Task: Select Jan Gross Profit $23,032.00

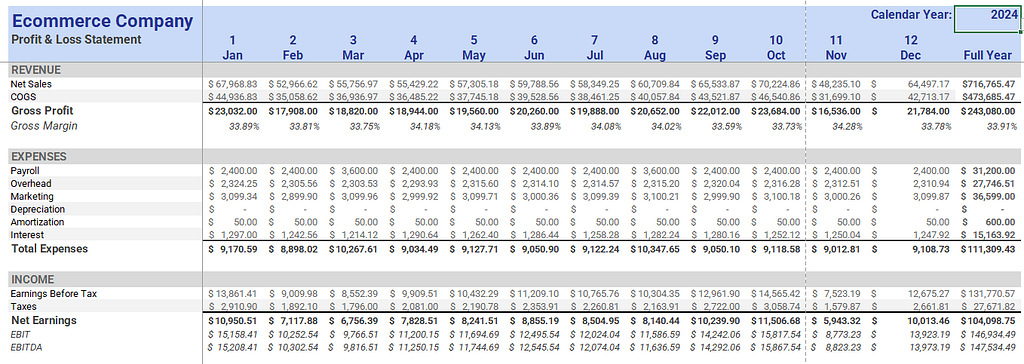Action: tap(232, 112)
